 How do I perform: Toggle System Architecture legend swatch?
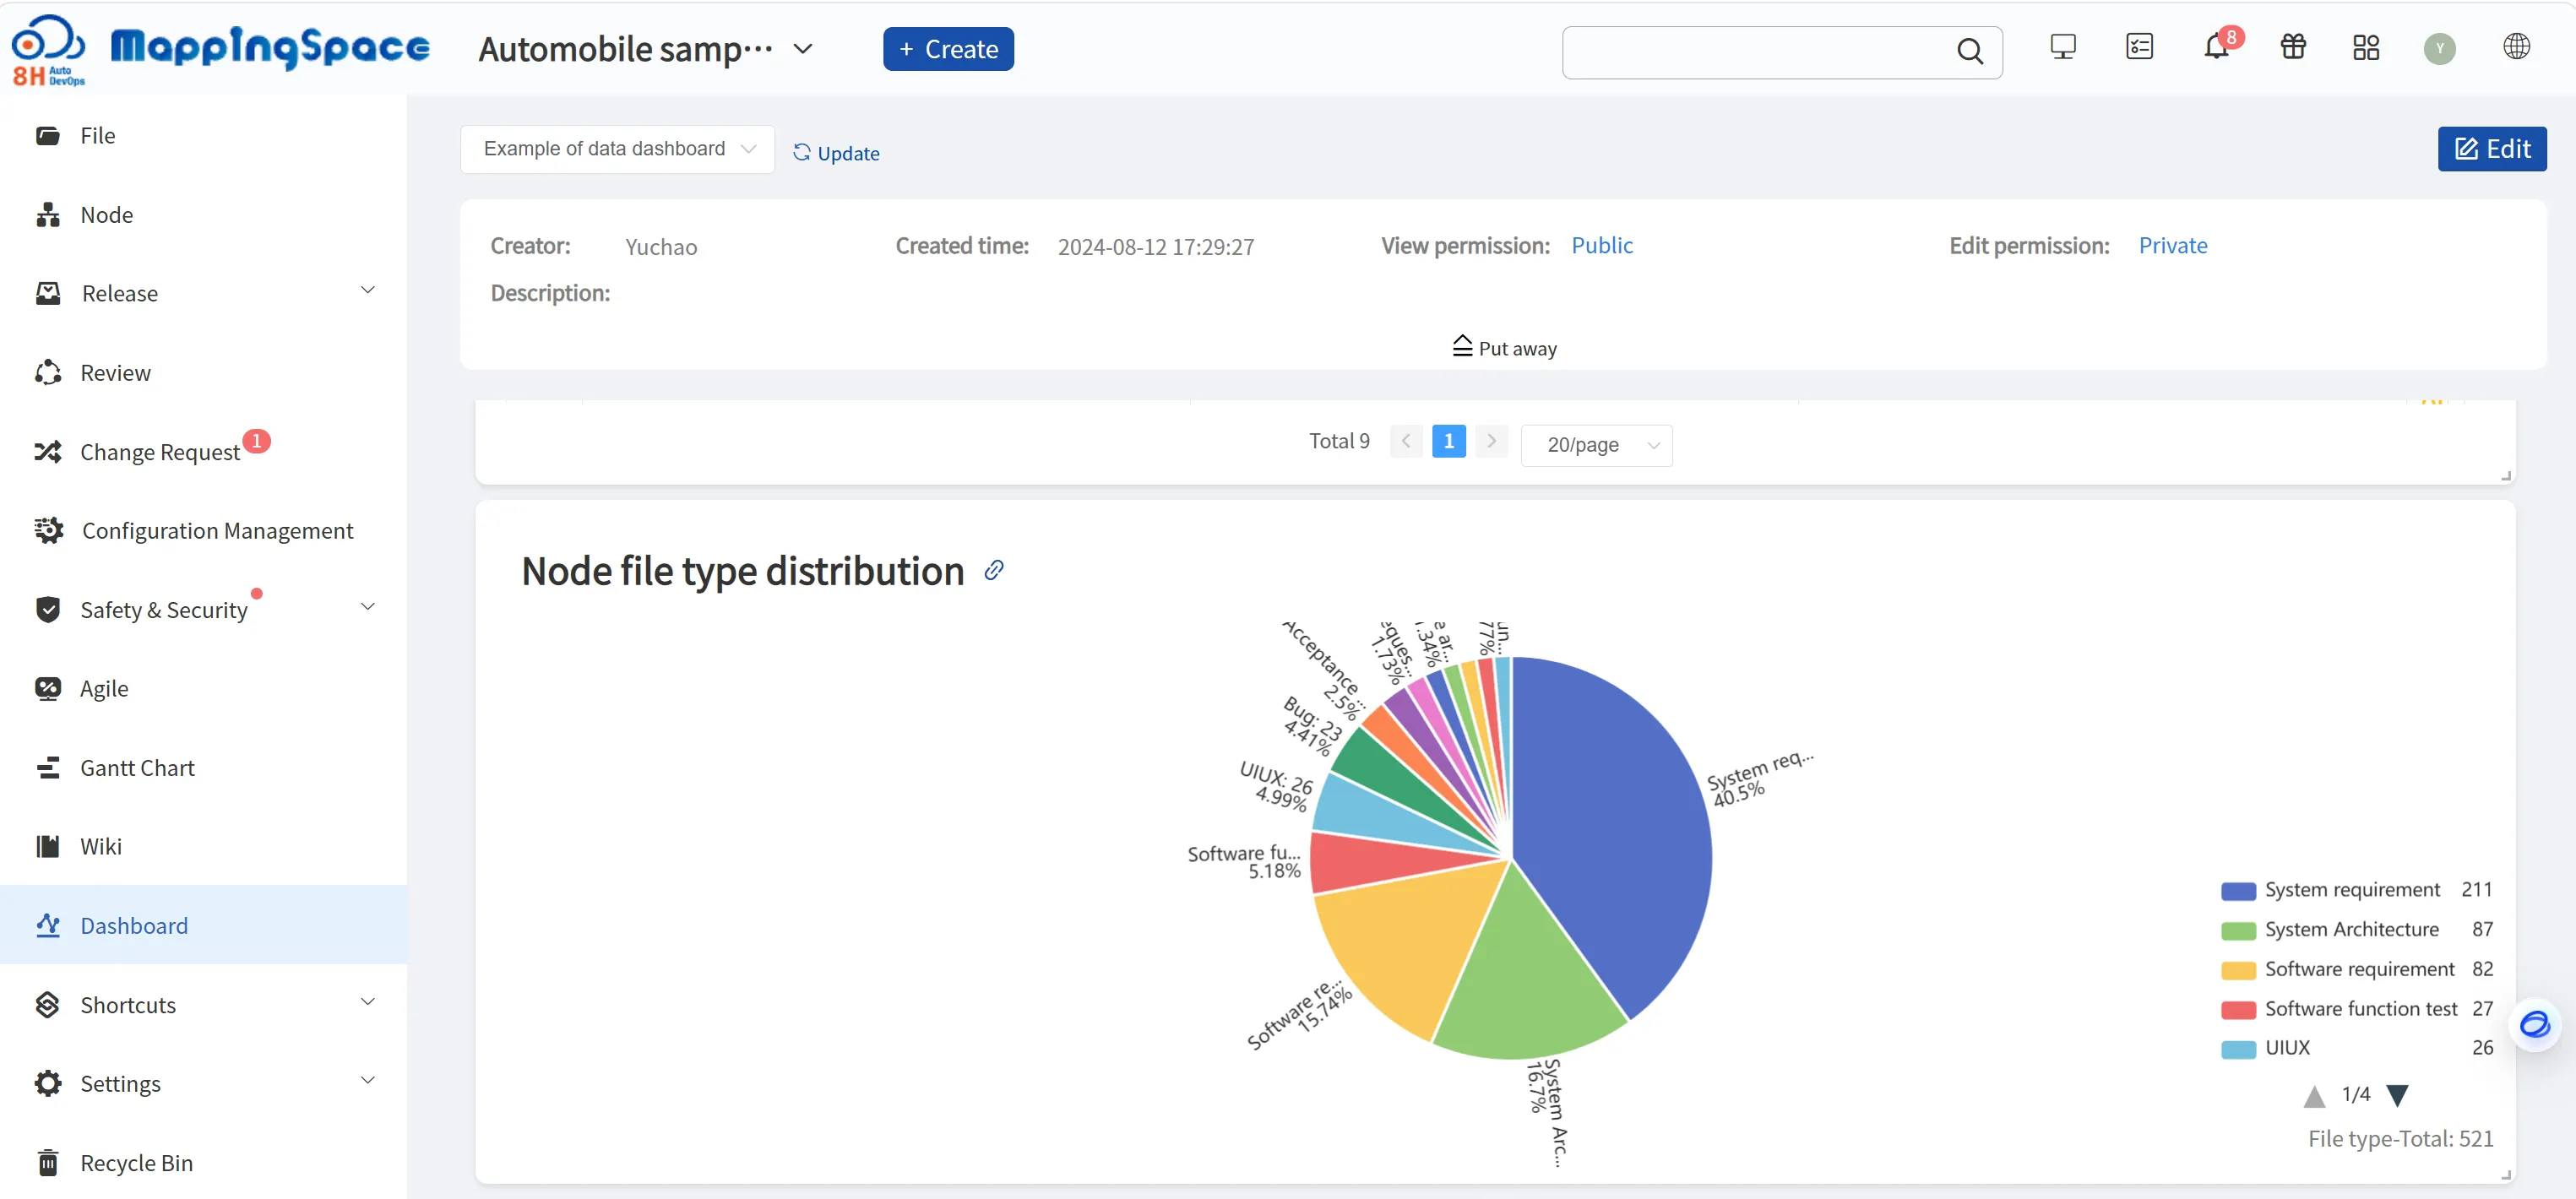2238,931
